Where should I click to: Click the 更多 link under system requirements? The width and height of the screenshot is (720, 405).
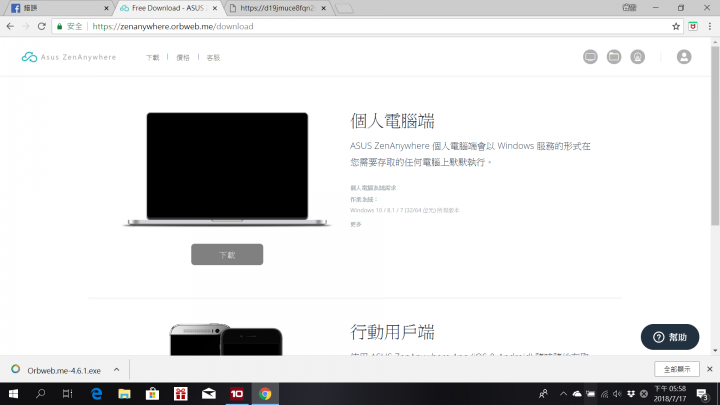[356, 224]
